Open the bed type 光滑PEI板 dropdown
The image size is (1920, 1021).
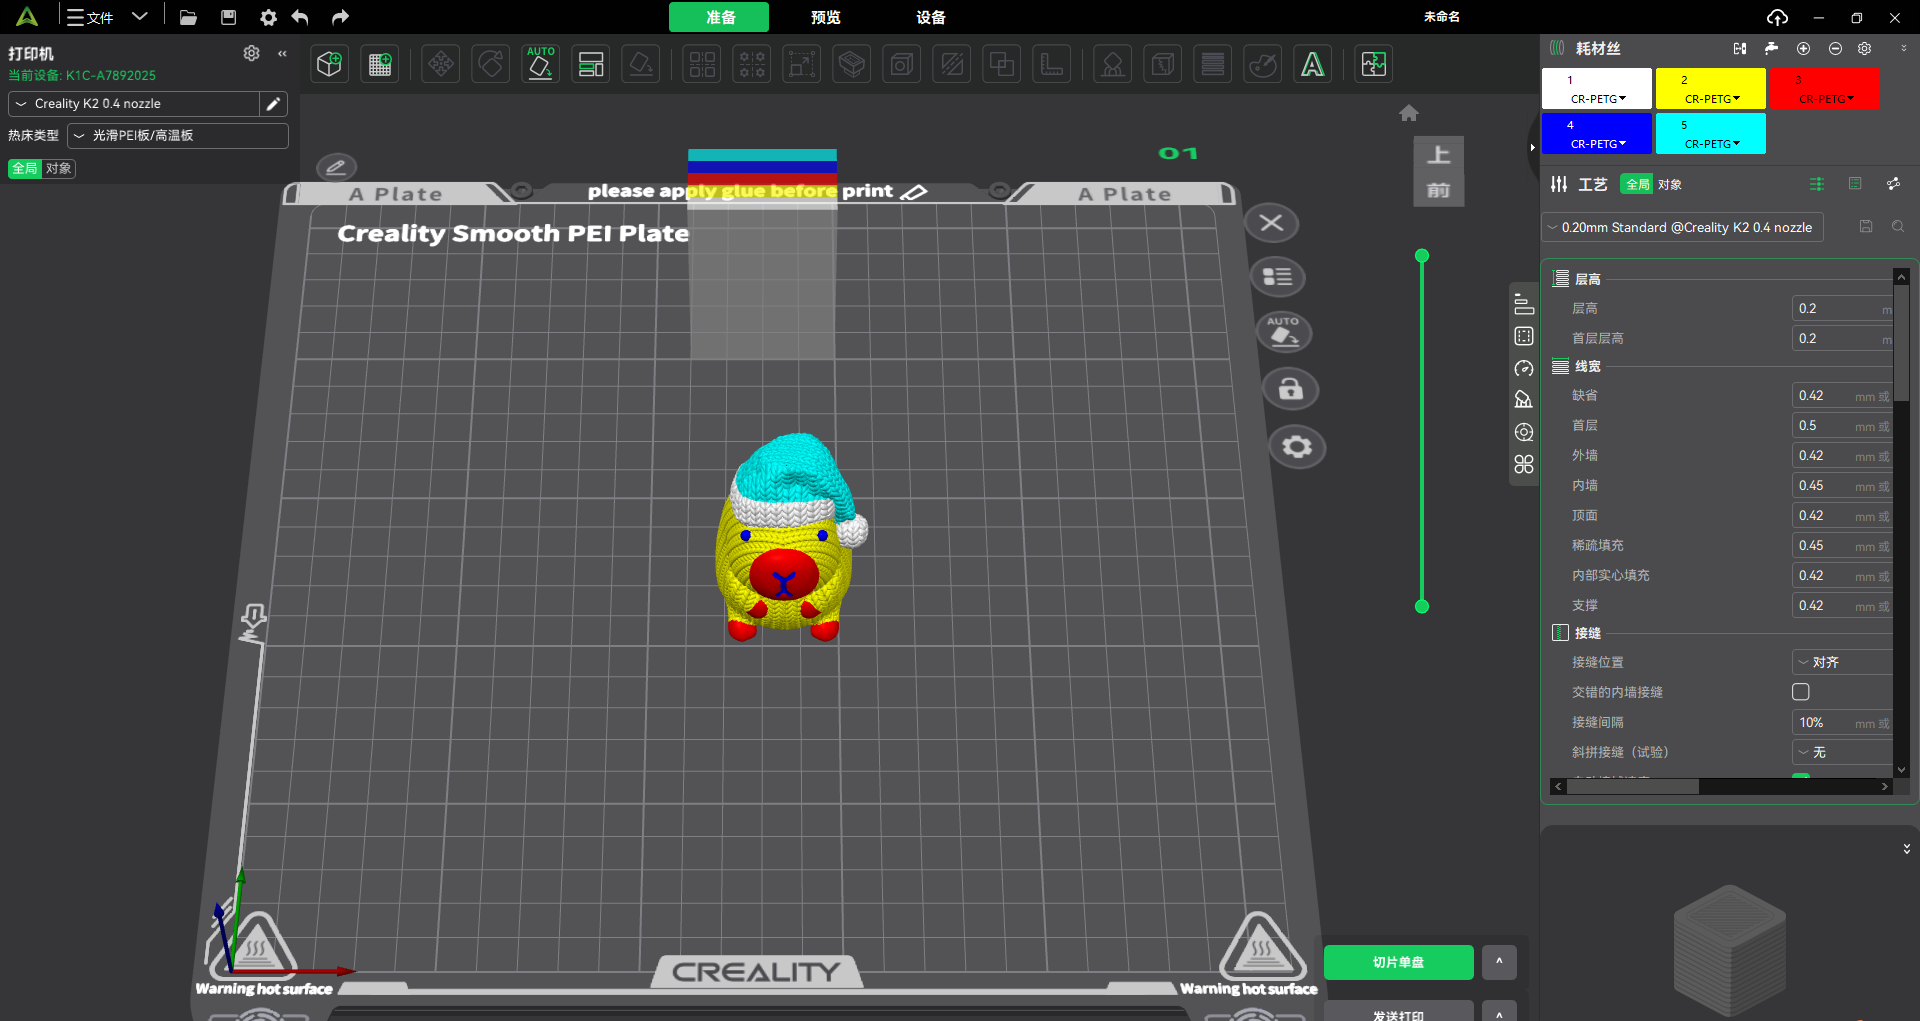point(178,136)
